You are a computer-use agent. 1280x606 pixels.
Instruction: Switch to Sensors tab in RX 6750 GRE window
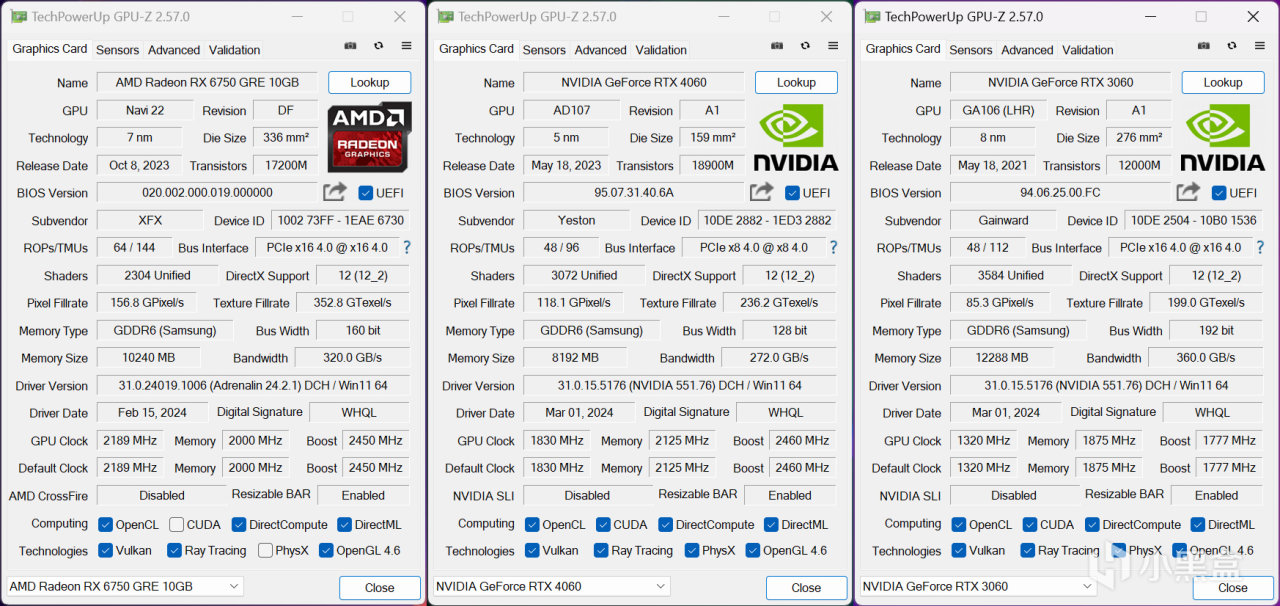(118, 50)
